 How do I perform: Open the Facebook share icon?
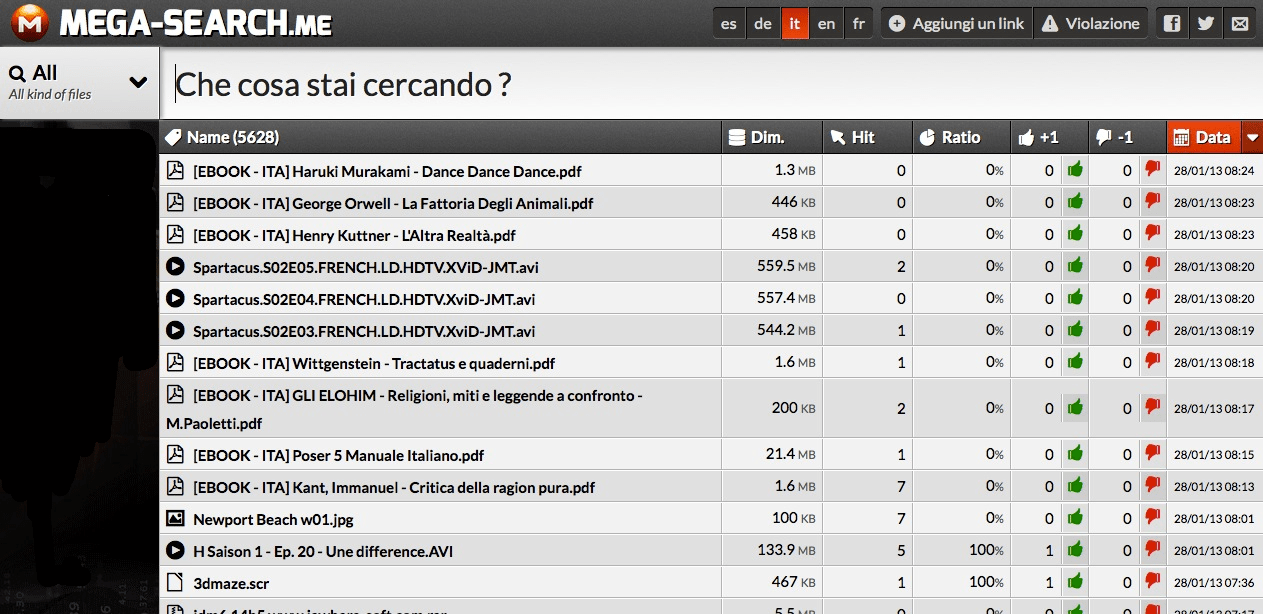(1172, 23)
